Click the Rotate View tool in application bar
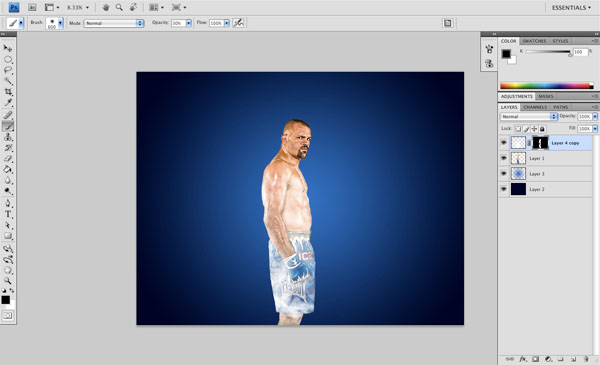 (x=133, y=7)
